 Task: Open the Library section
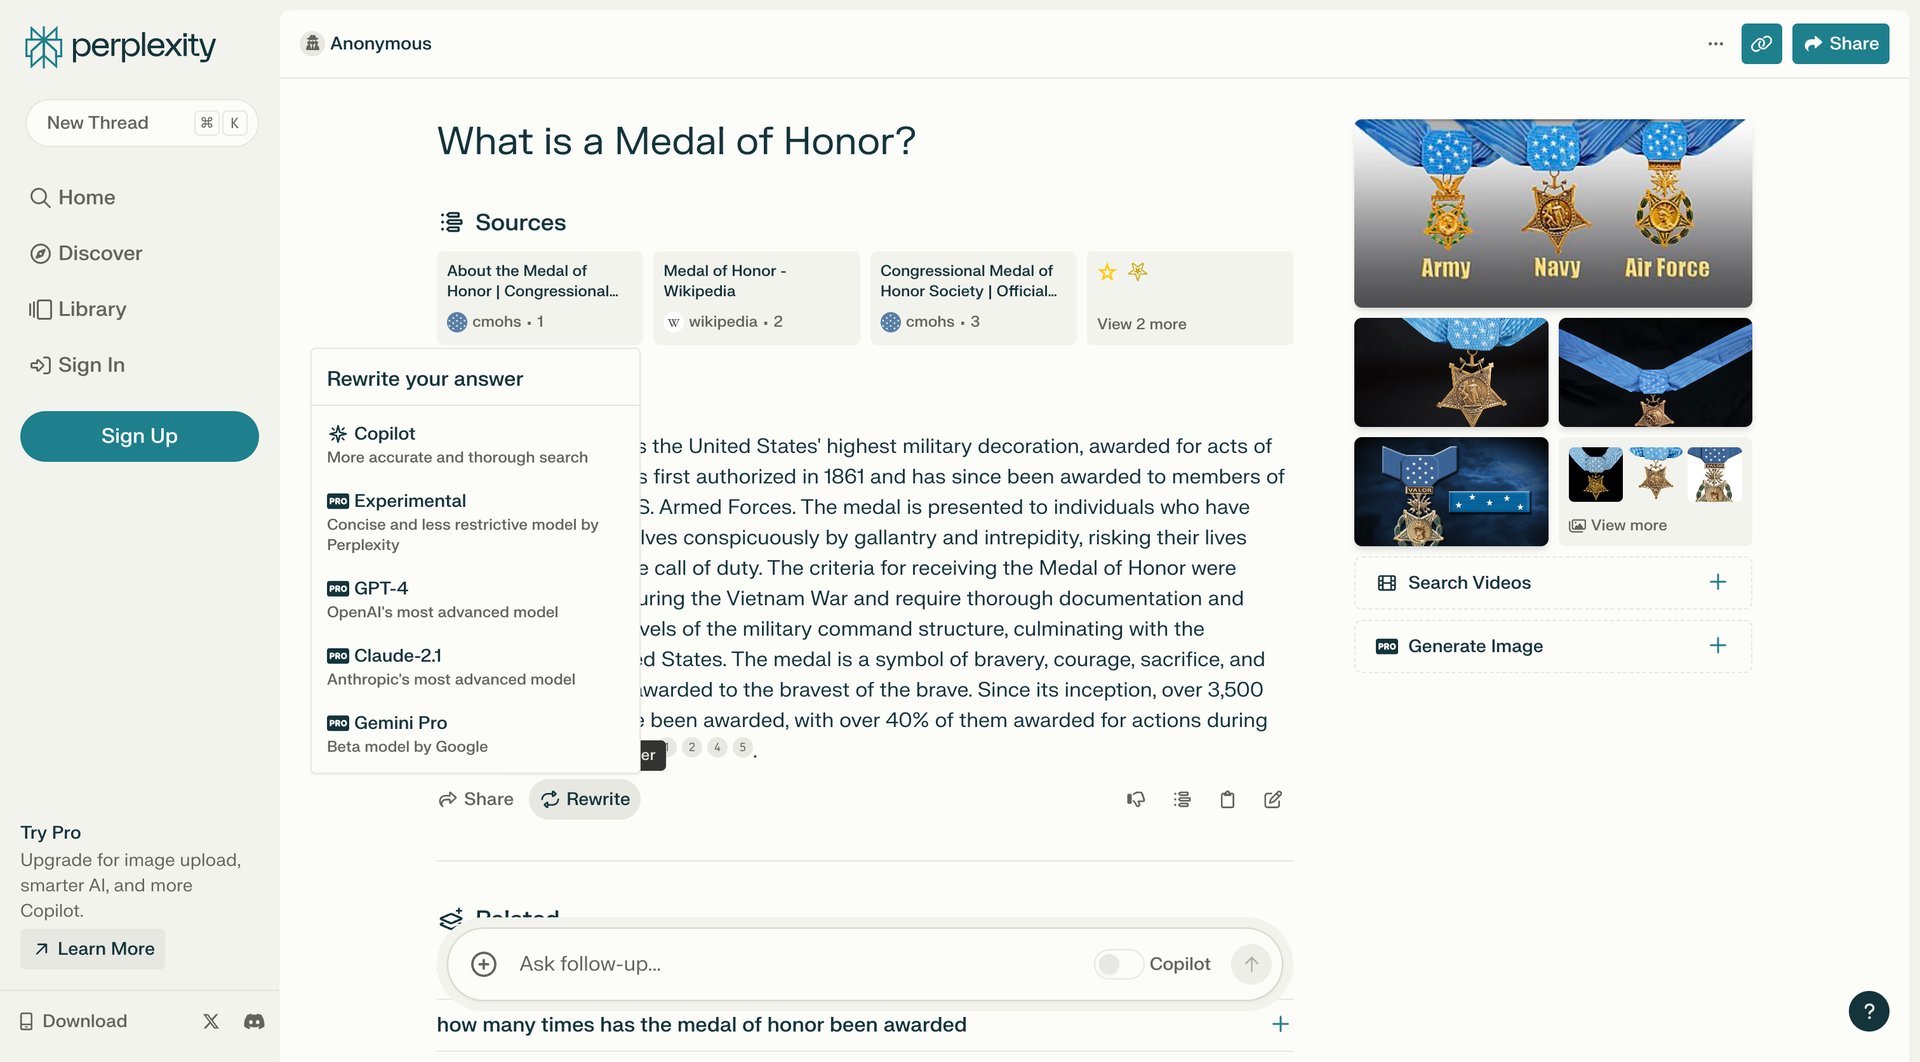tap(90, 309)
